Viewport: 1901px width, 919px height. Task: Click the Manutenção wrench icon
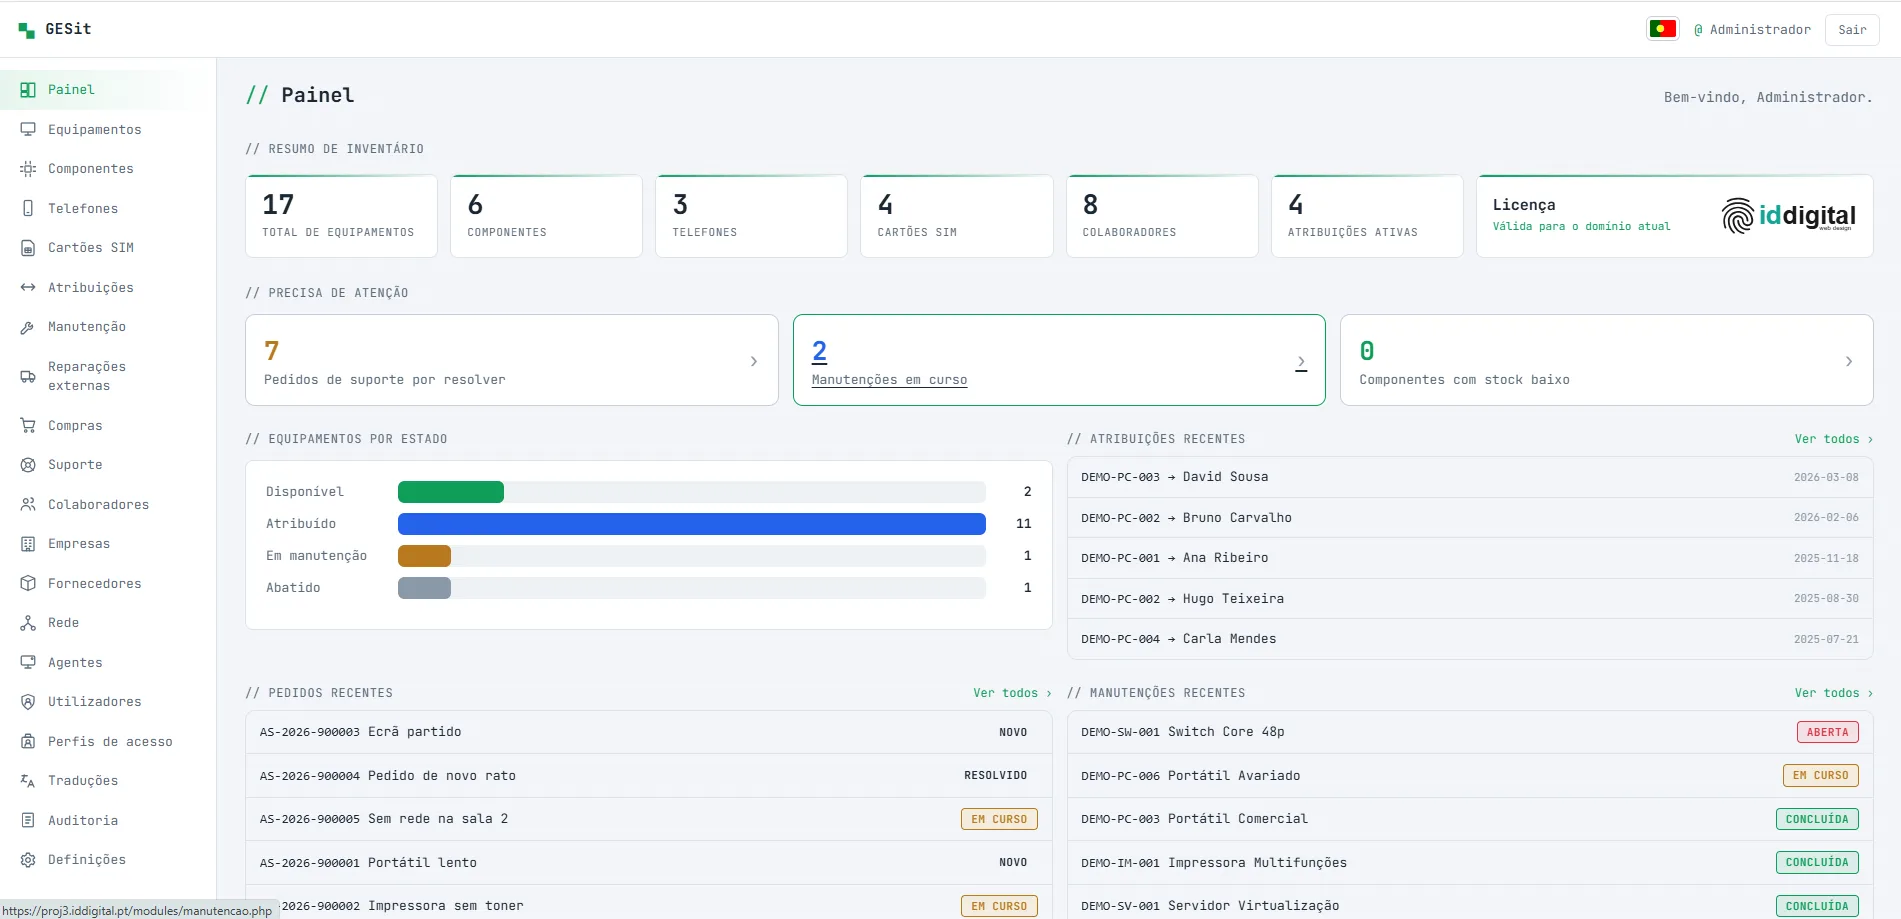(28, 327)
